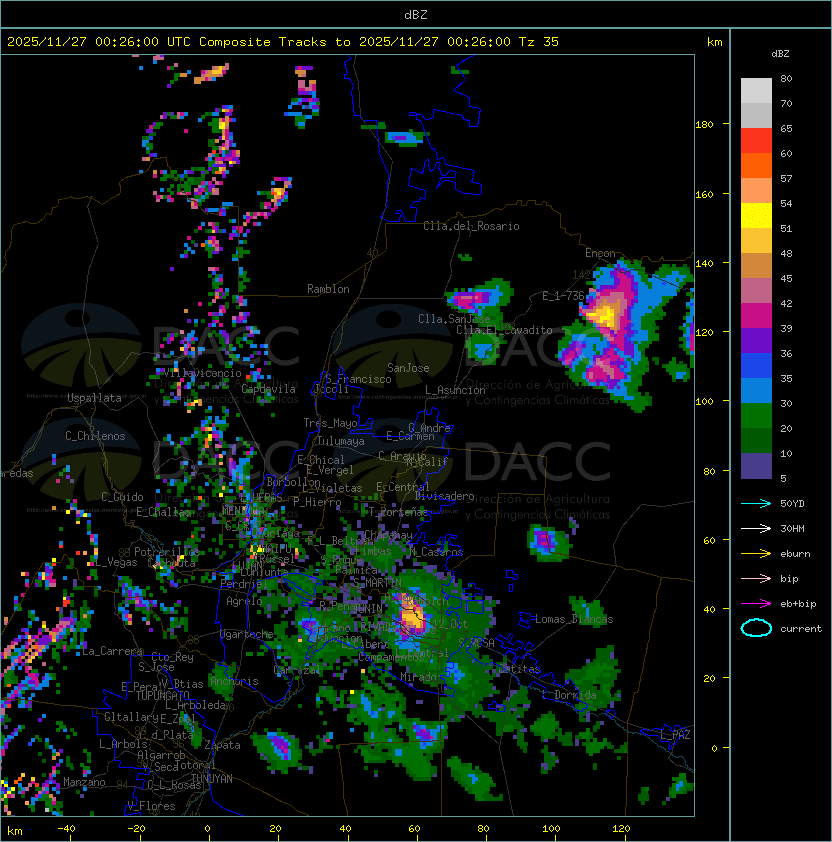832x842 pixels.
Task: Click the 'Tulumaya' place label
Action: click(x=341, y=441)
